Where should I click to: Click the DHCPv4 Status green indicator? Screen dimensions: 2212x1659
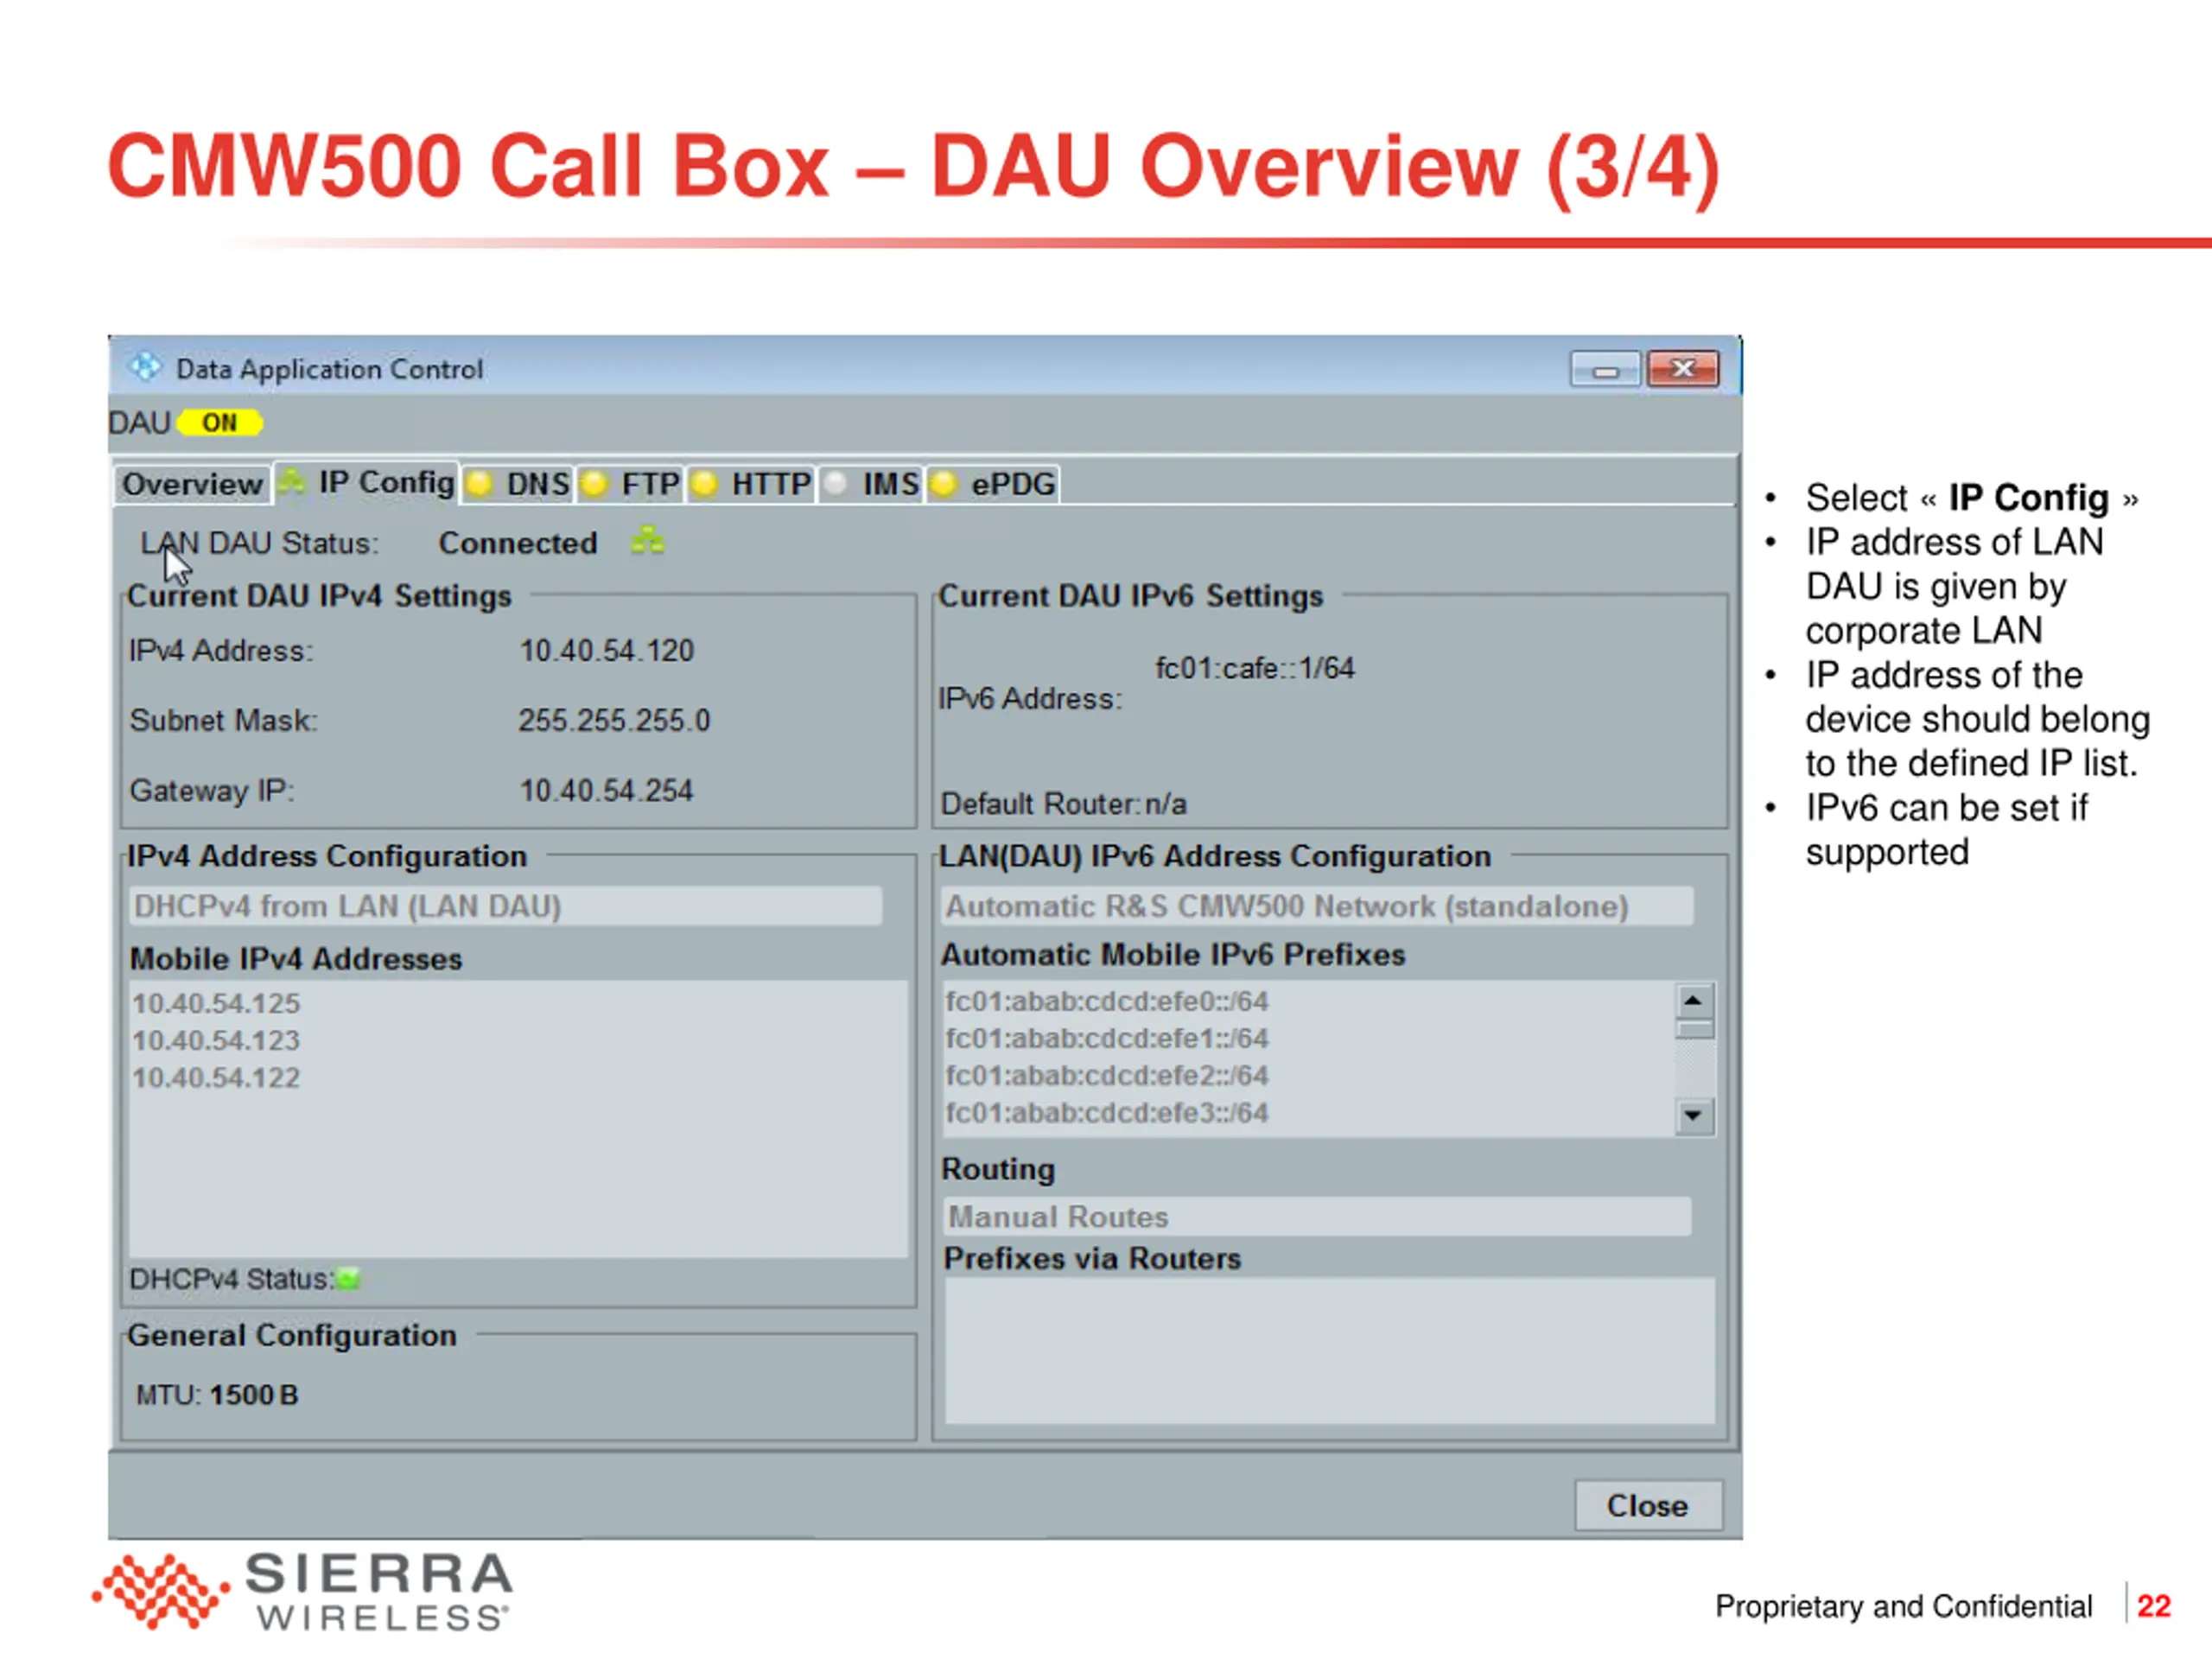348,1279
